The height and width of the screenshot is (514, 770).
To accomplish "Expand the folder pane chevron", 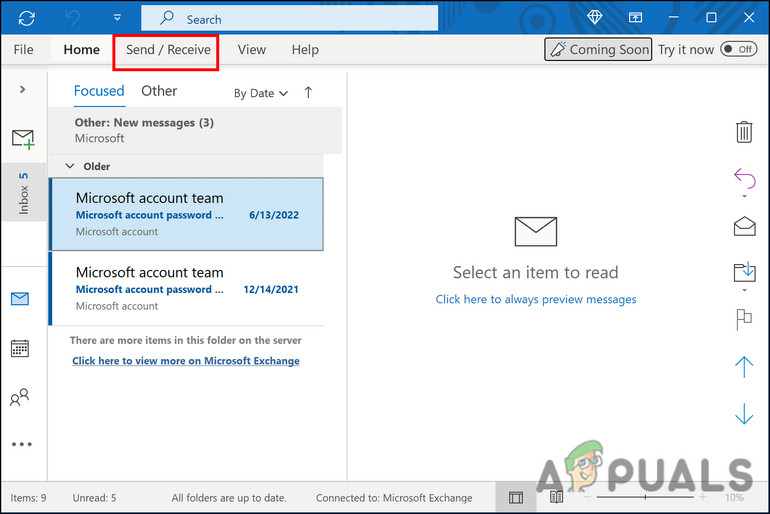I will (22, 89).
